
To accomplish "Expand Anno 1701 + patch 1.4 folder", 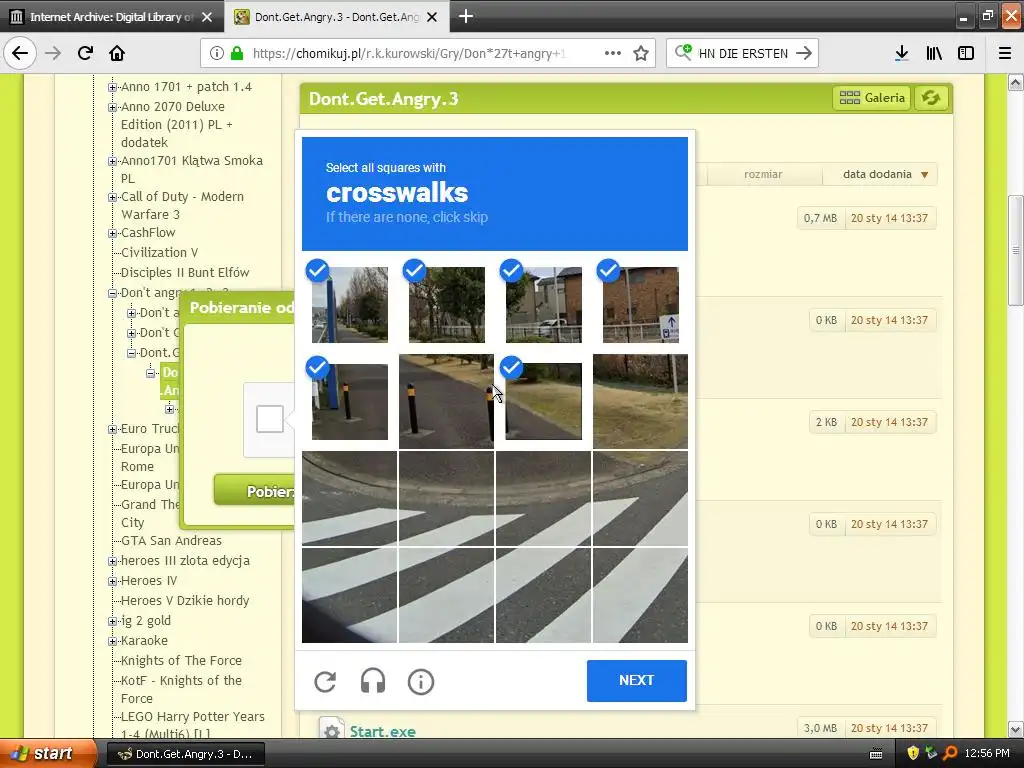I will click(112, 87).
